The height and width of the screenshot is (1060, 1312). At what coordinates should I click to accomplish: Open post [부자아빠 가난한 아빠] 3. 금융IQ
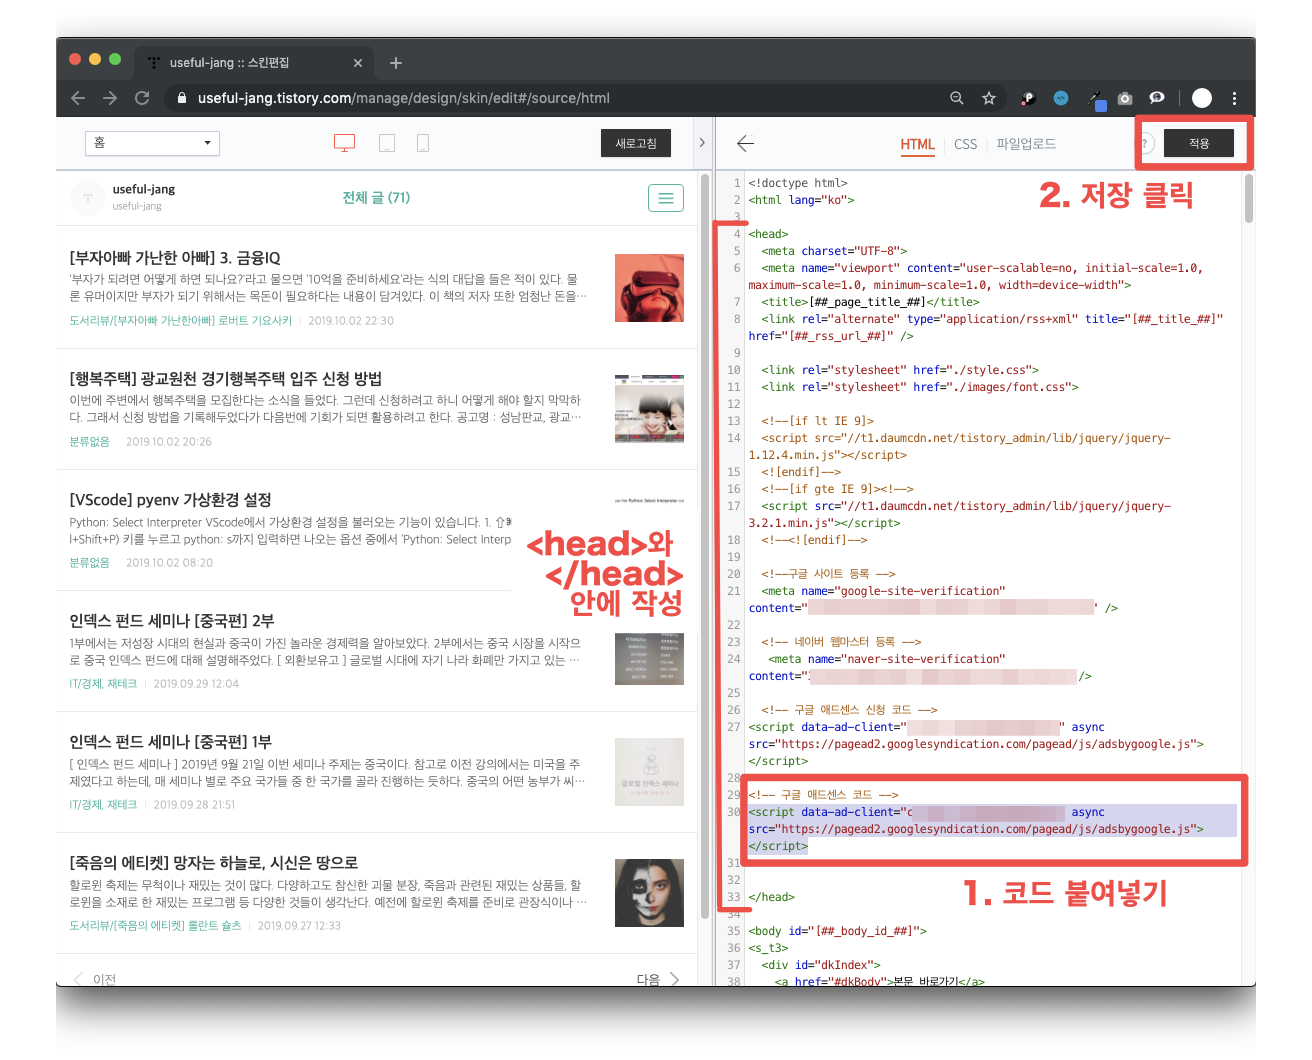point(175,258)
